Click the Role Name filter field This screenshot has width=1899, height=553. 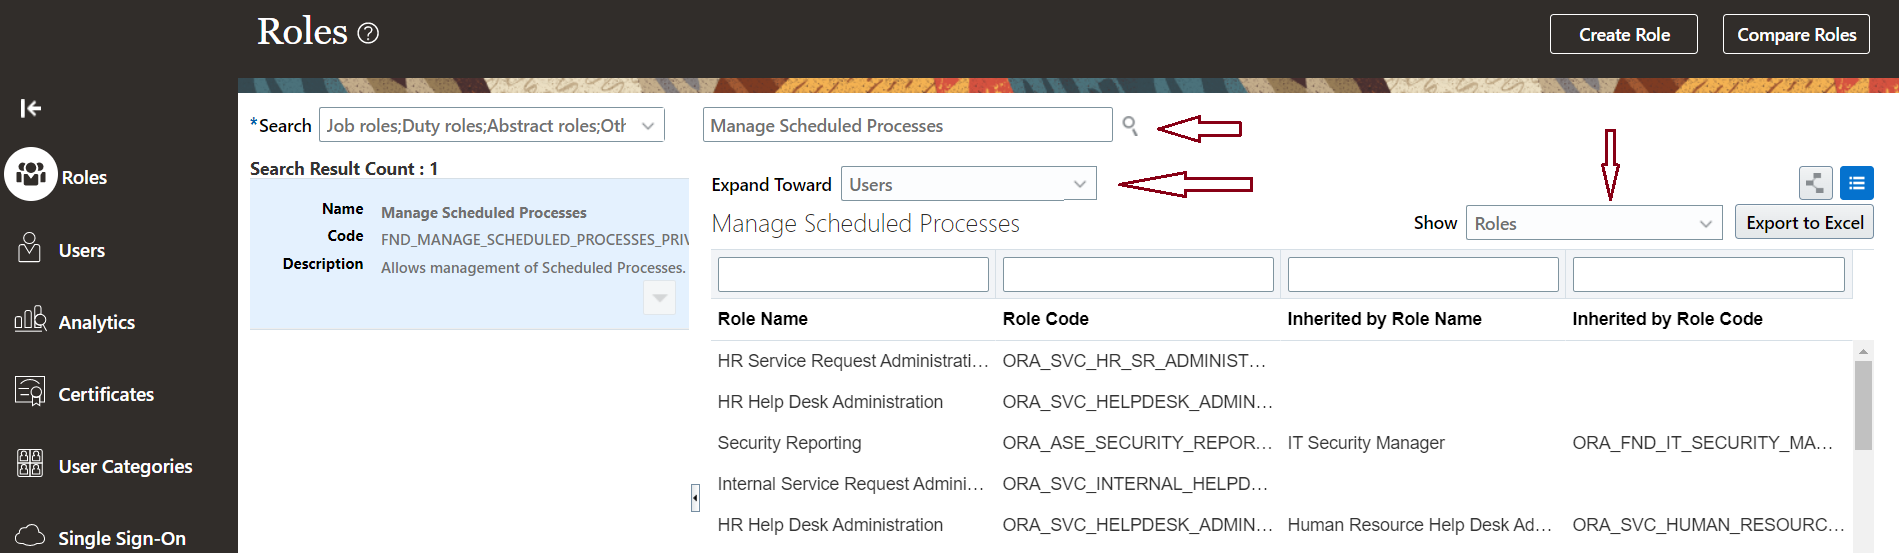tap(853, 275)
